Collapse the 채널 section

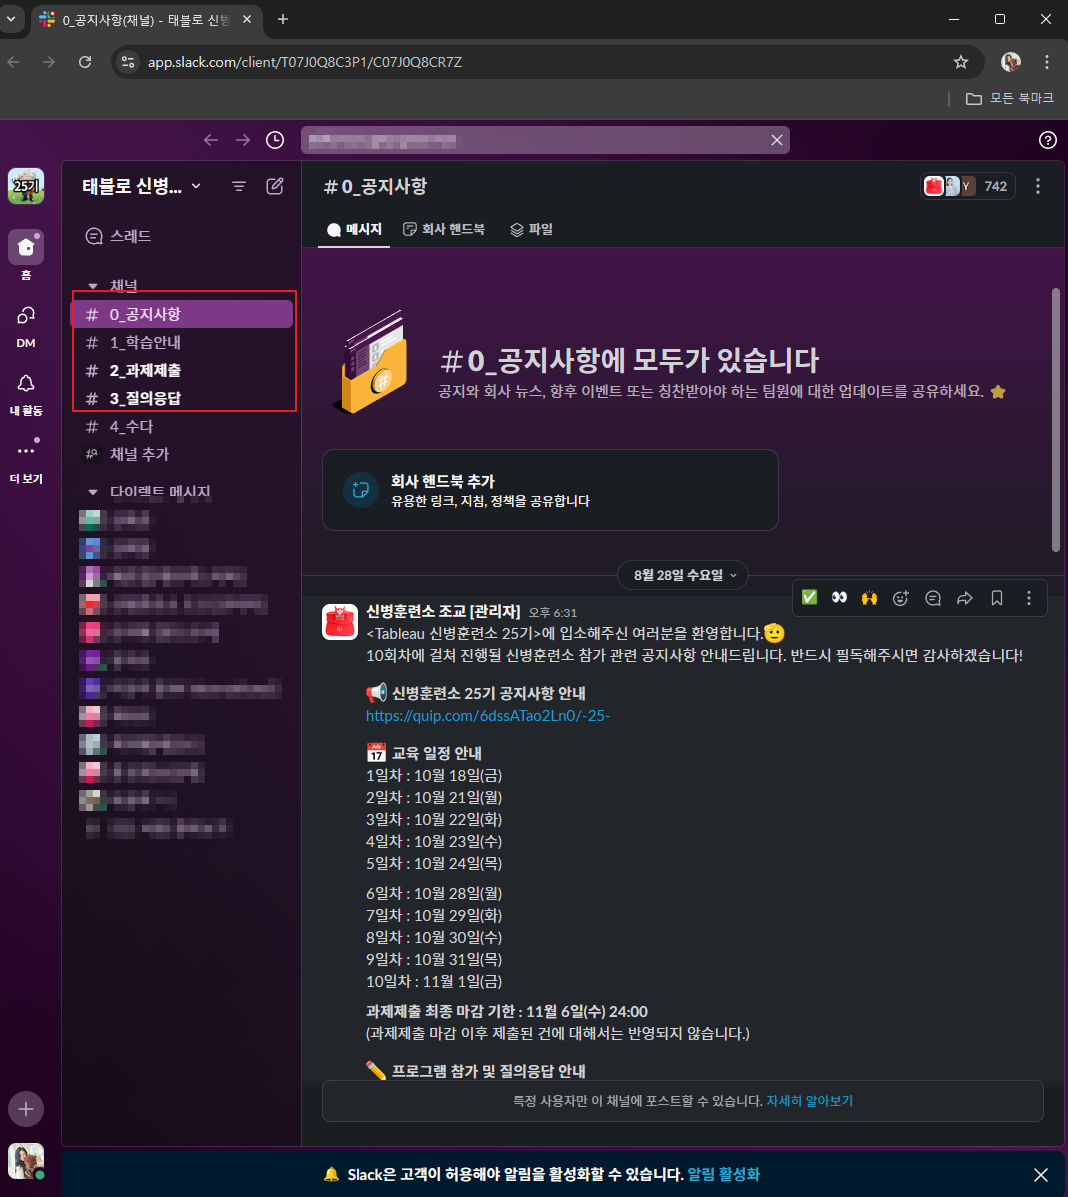tap(93, 286)
